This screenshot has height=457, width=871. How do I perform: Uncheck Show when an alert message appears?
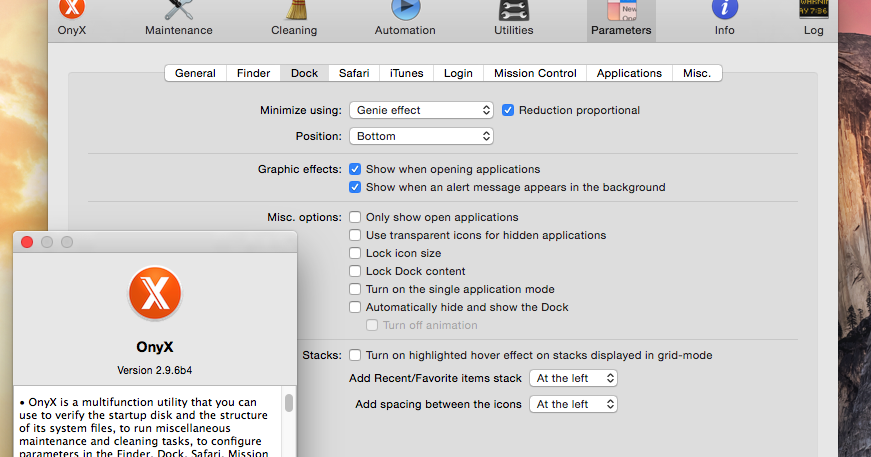coord(355,187)
